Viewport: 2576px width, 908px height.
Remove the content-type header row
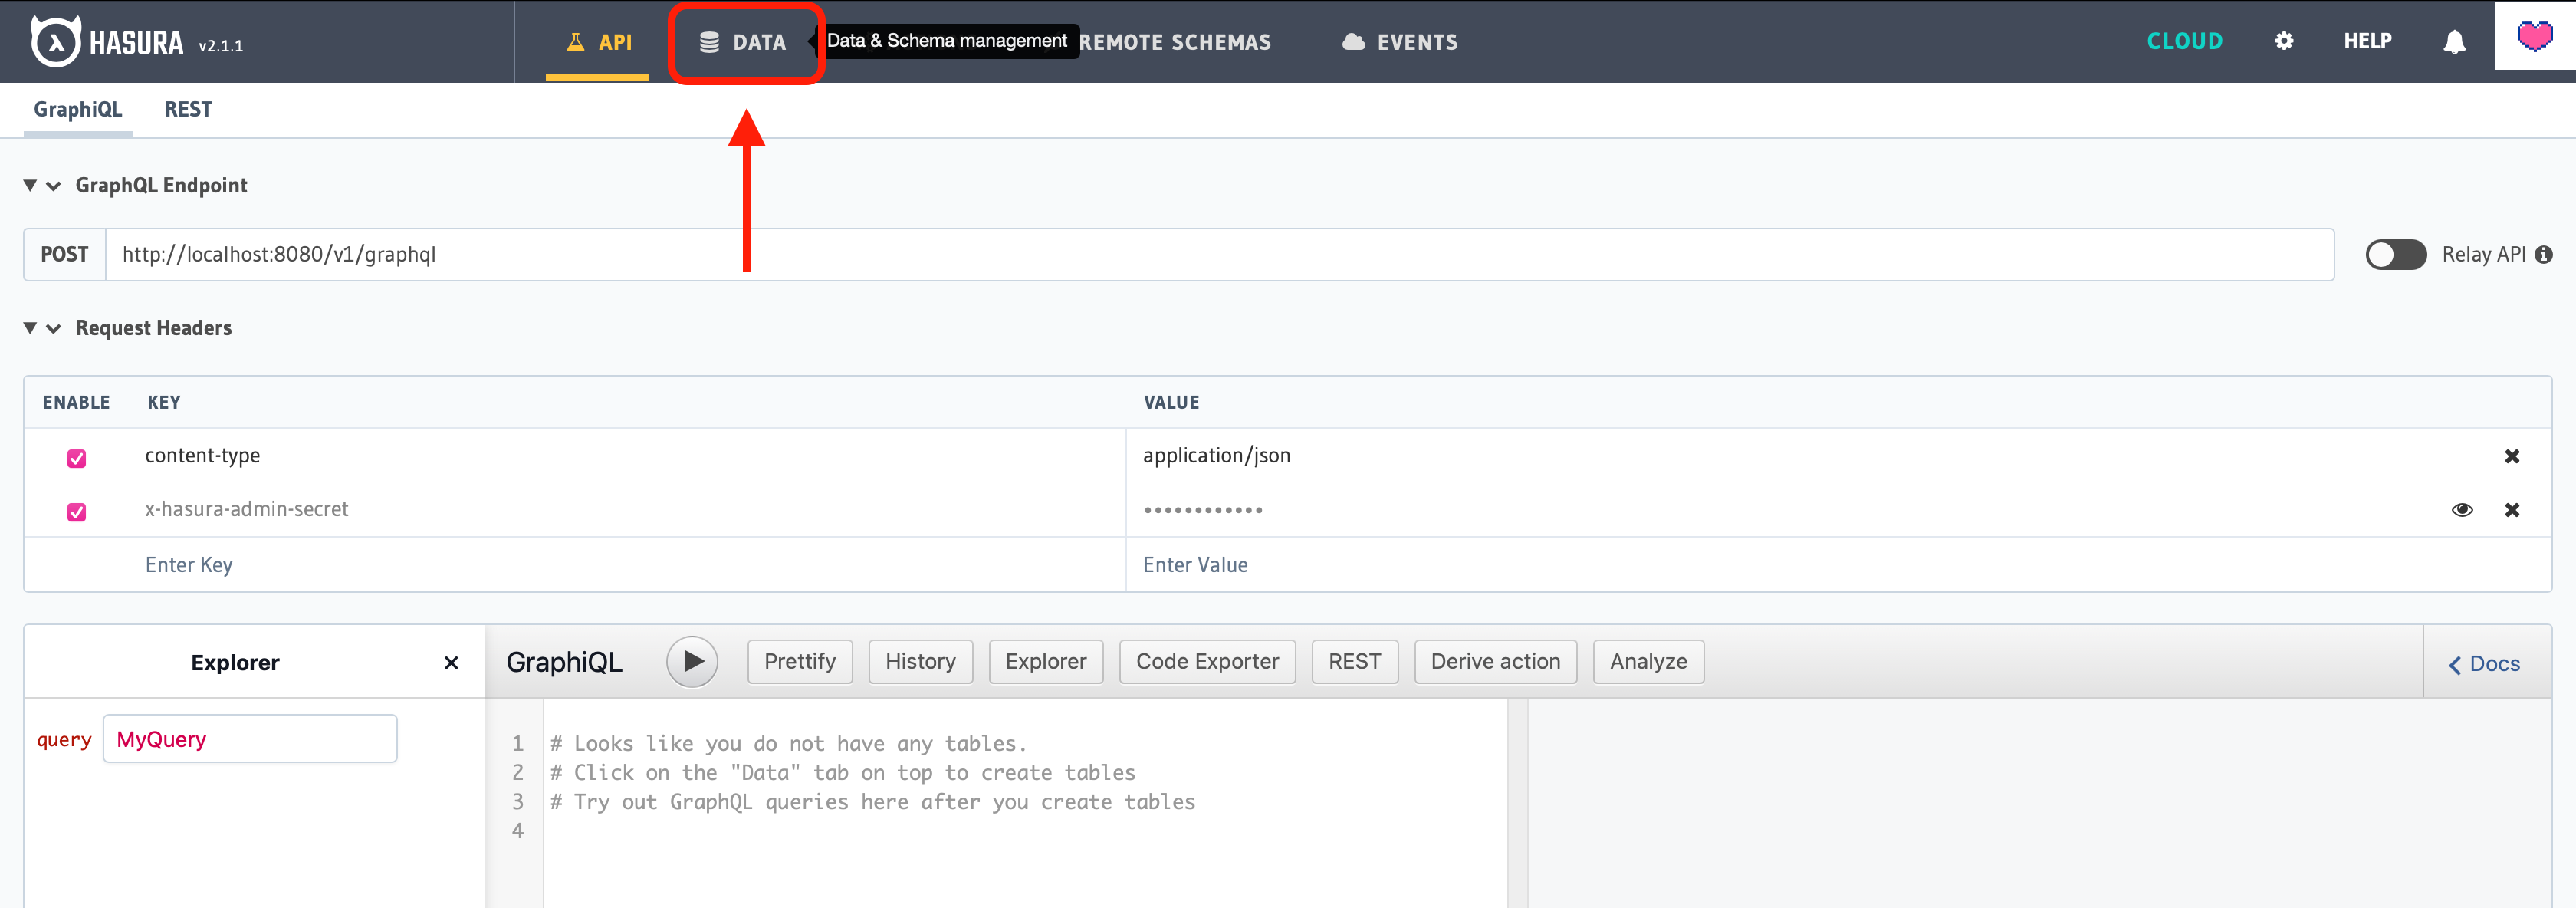point(2511,456)
